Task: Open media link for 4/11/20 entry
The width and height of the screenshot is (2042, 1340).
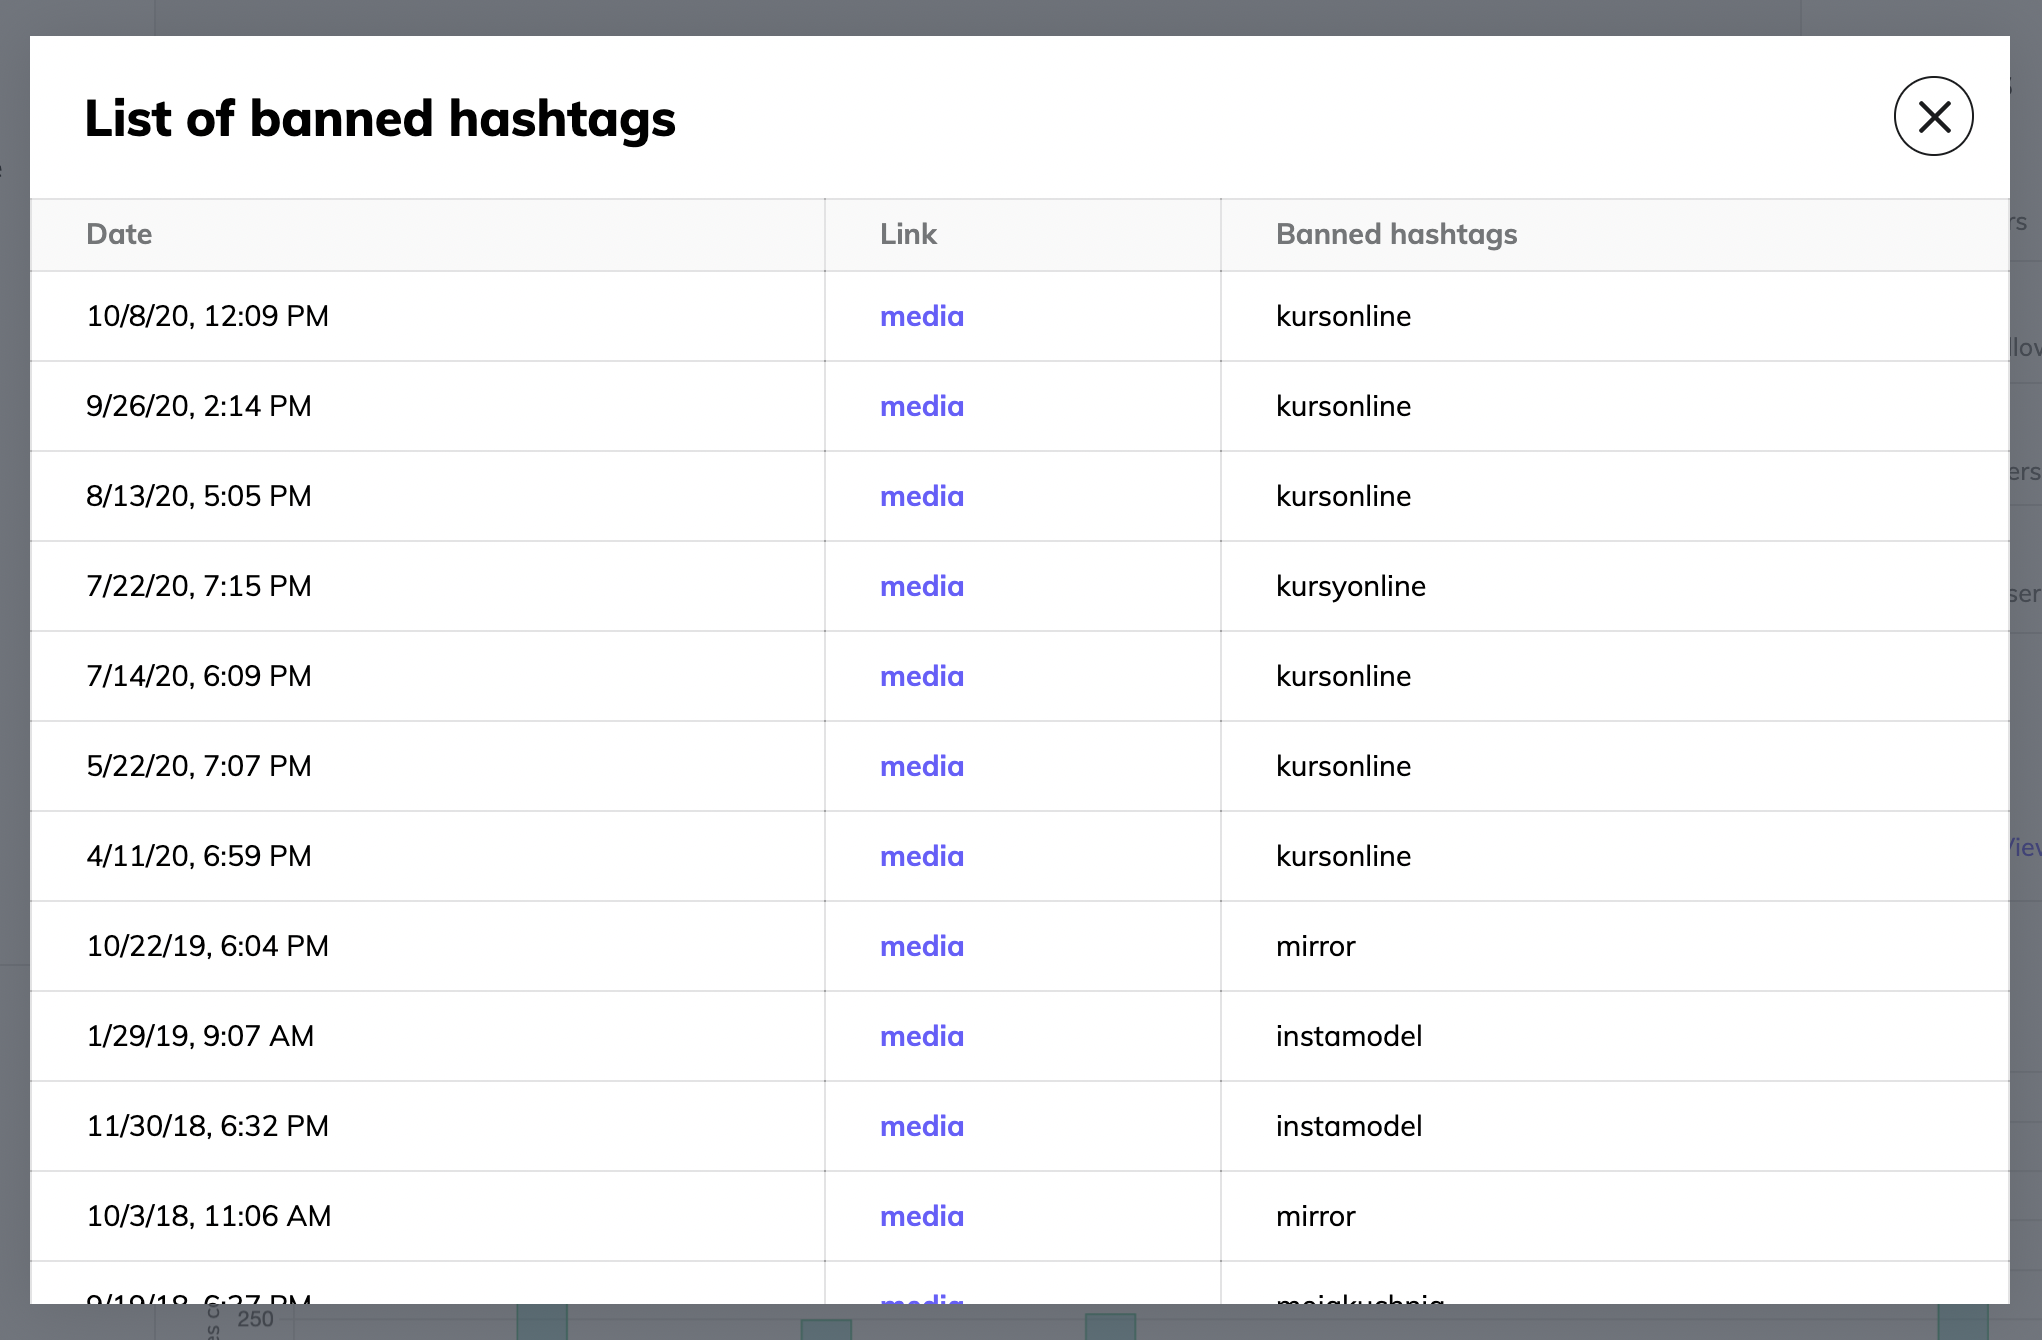Action: (x=921, y=856)
